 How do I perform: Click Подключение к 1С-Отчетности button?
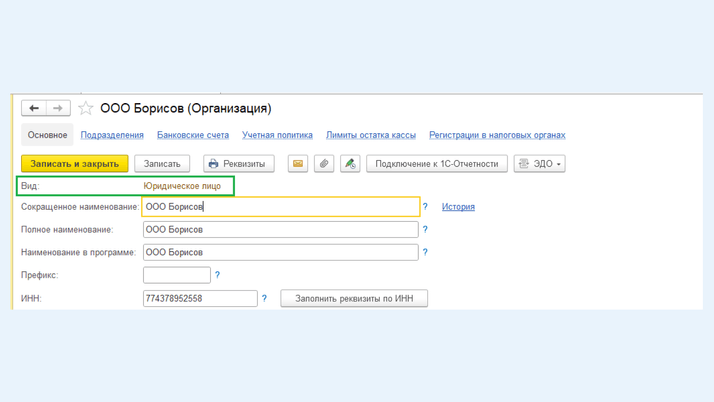click(437, 163)
